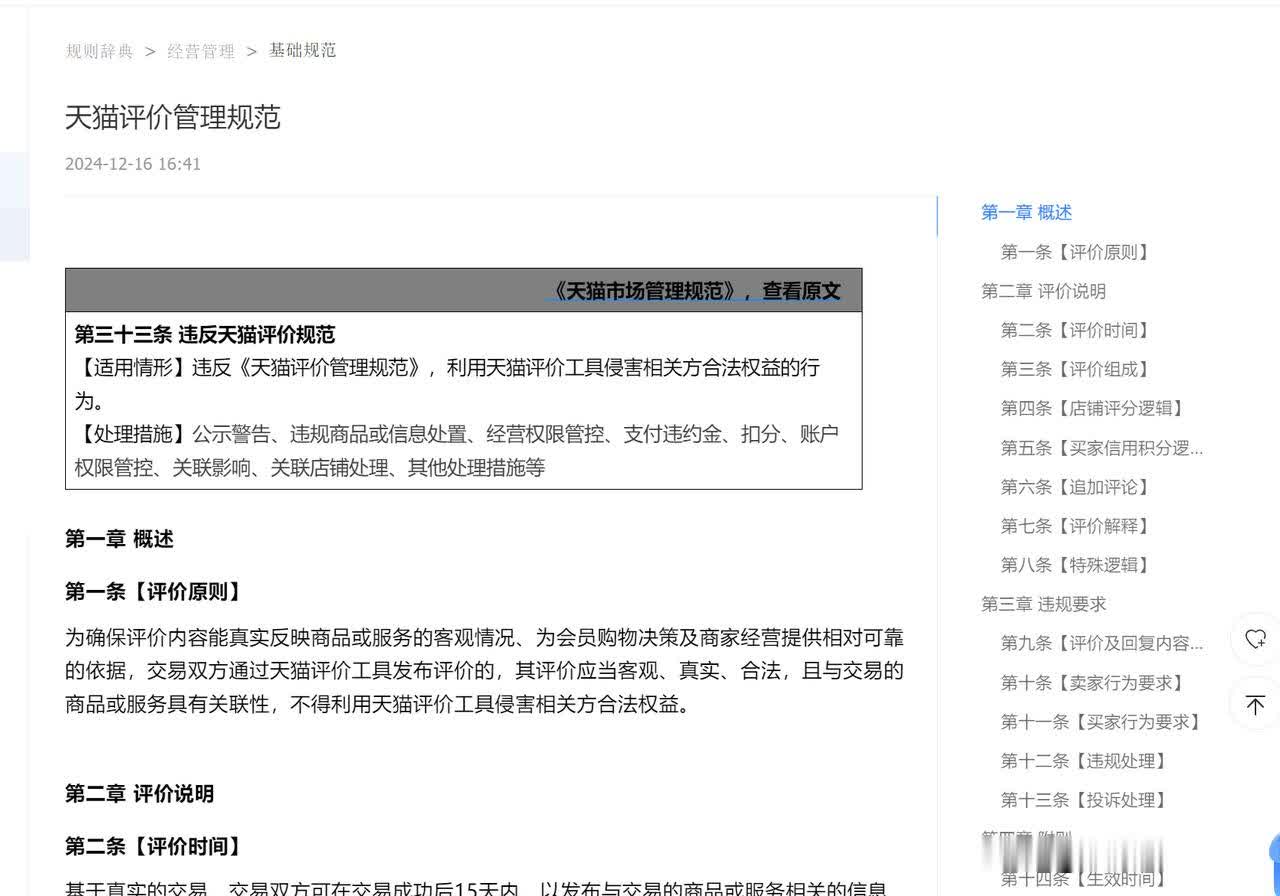Image resolution: width=1280 pixels, height=896 pixels.
Task: Select 第九条【评价及回复内容... outline entry
Action: pyautogui.click(x=1102, y=643)
